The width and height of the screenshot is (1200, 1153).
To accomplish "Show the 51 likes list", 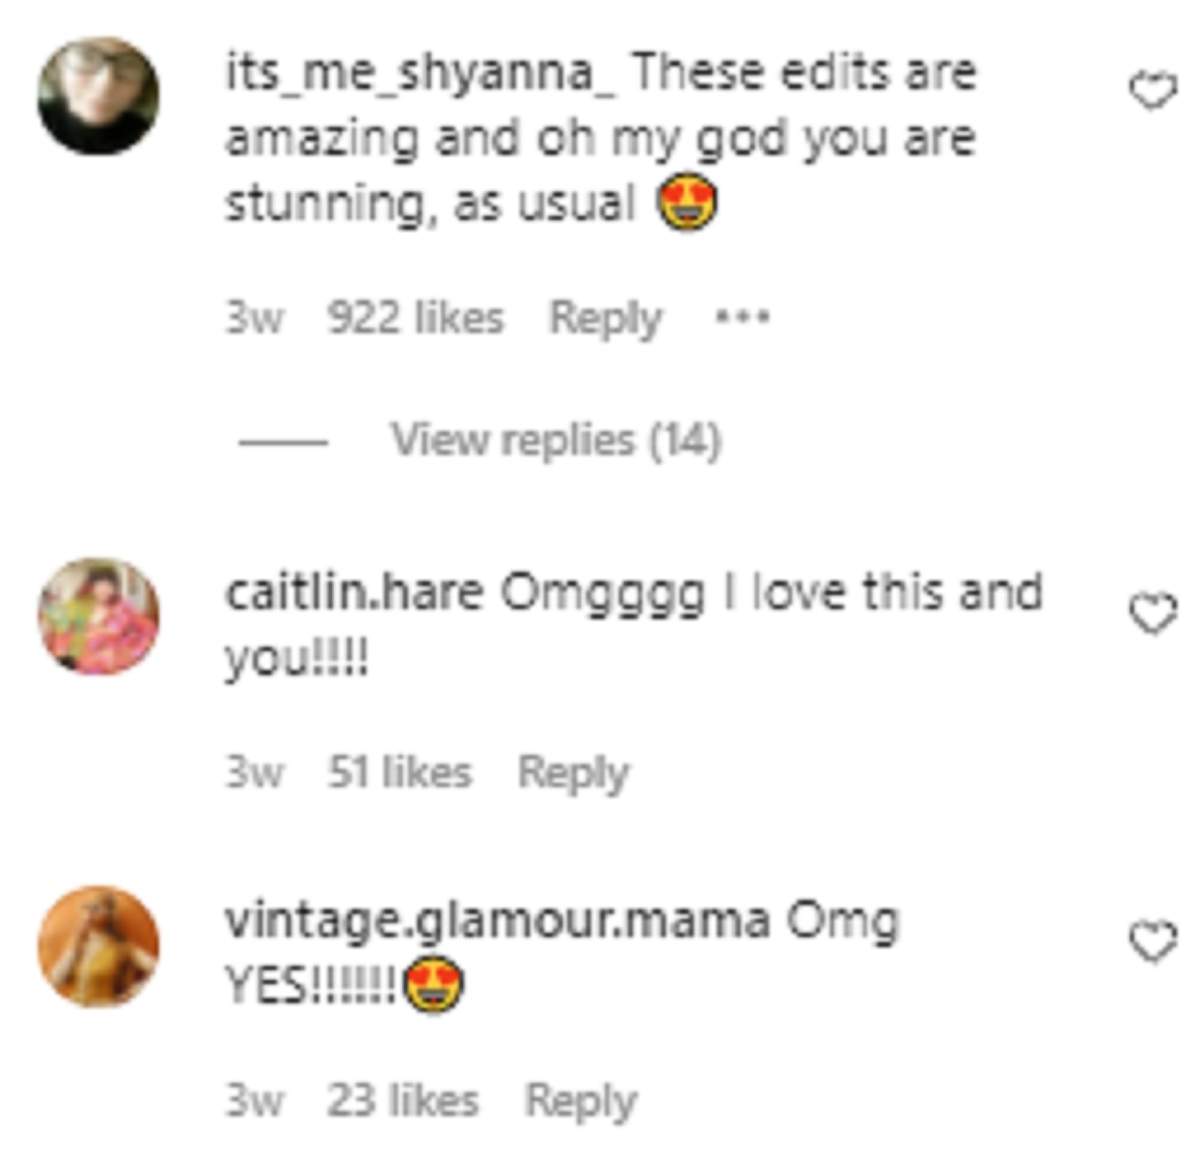I will pyautogui.click(x=400, y=773).
